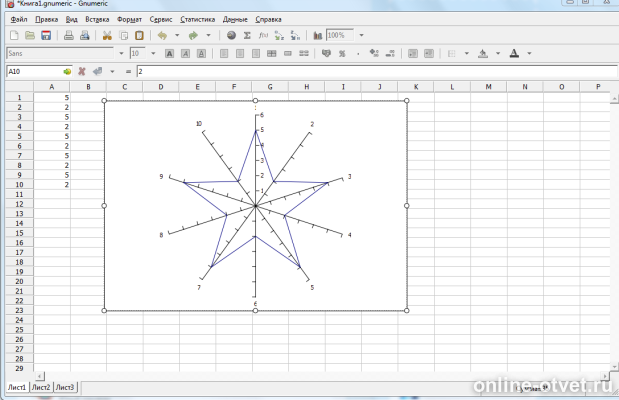This screenshot has width=619, height=400.
Task: Print the current sheet
Action: (69, 36)
